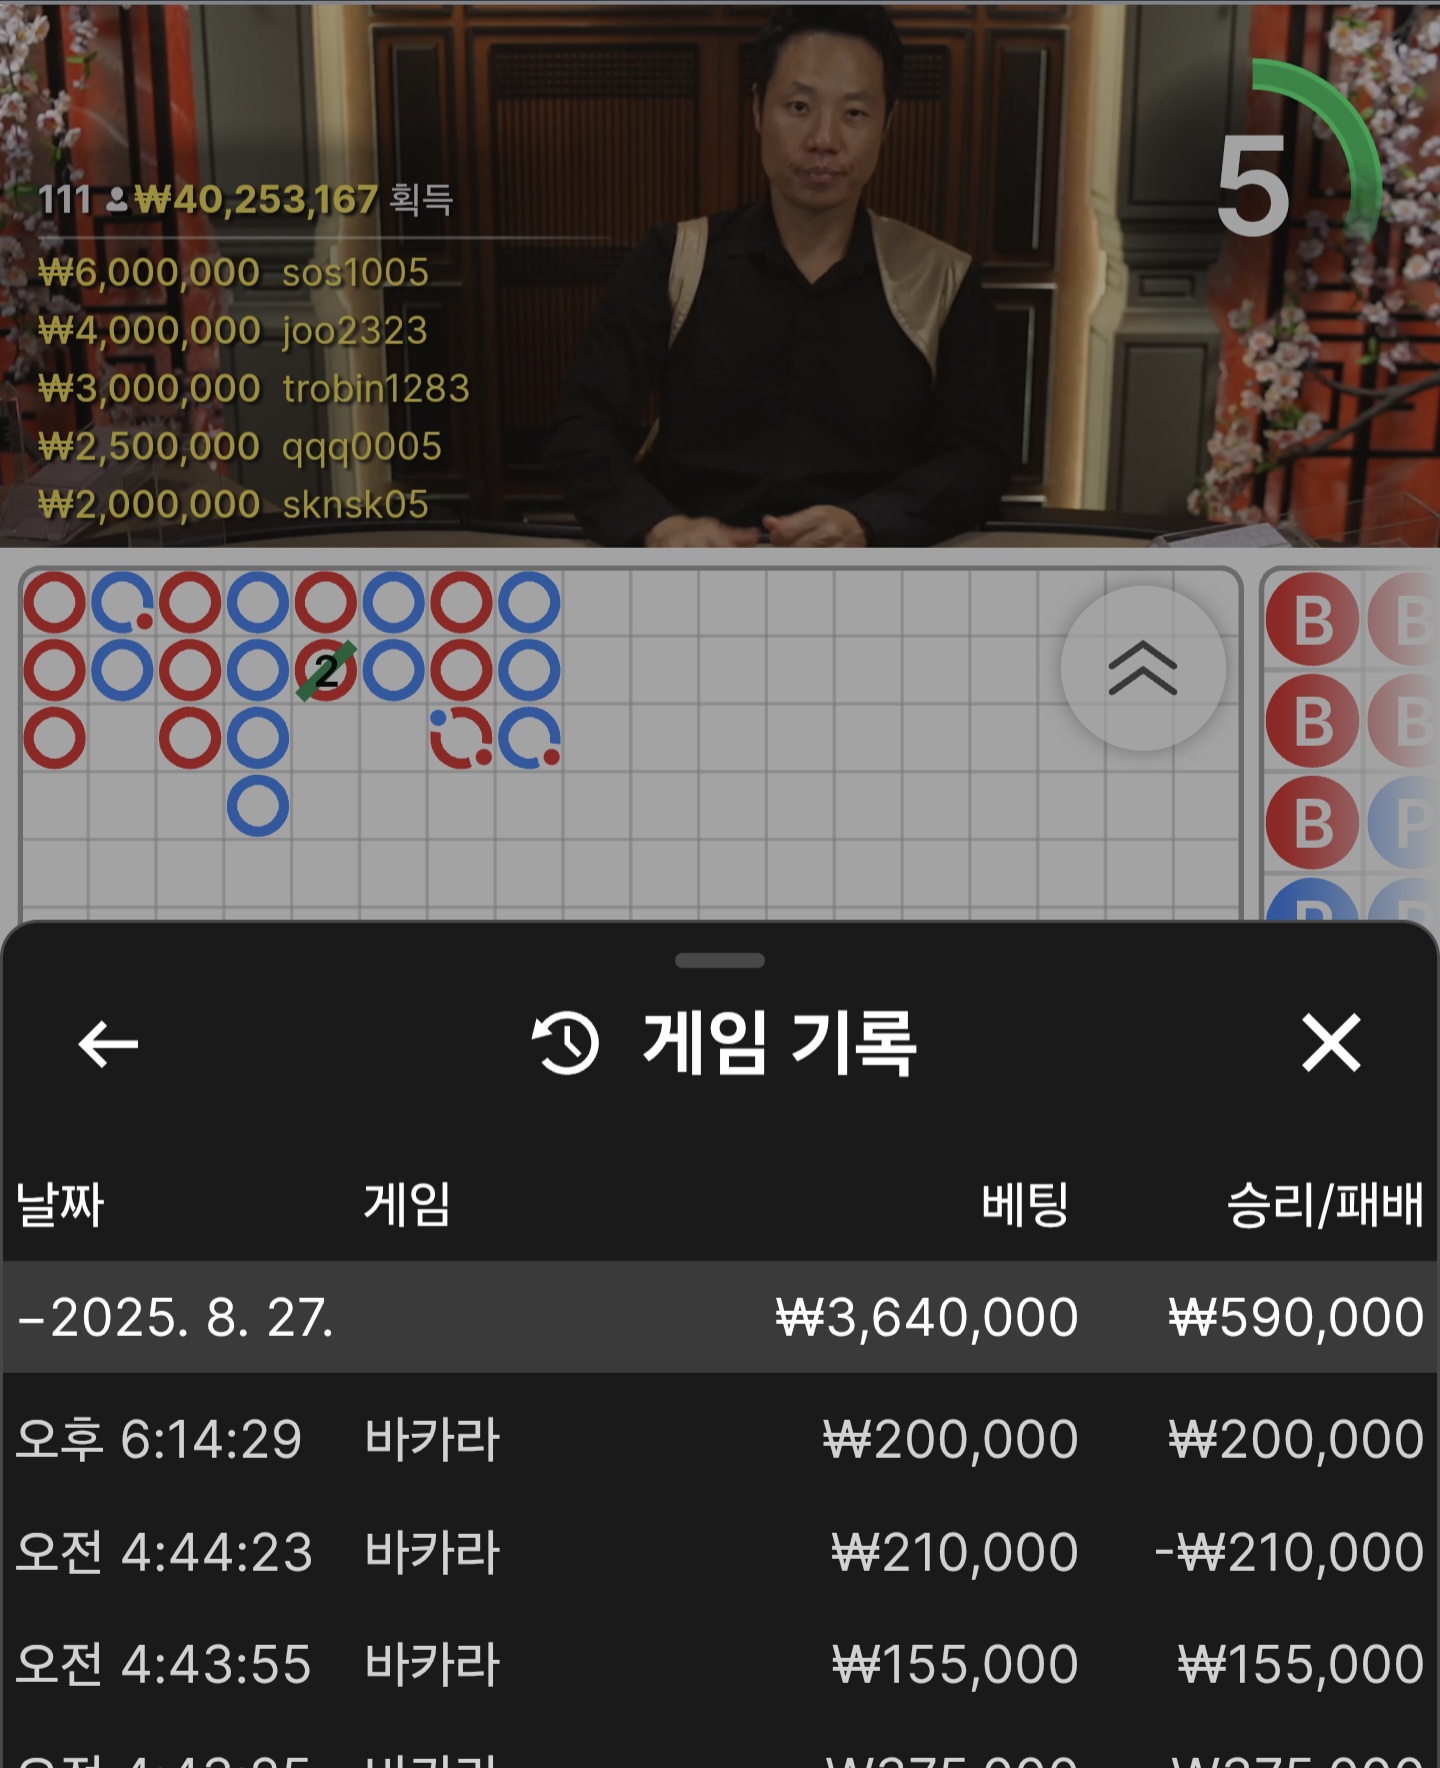The image size is (1440, 1768).
Task: Open the 오전 4:43:55 바카라 record
Action: coord(720,1664)
